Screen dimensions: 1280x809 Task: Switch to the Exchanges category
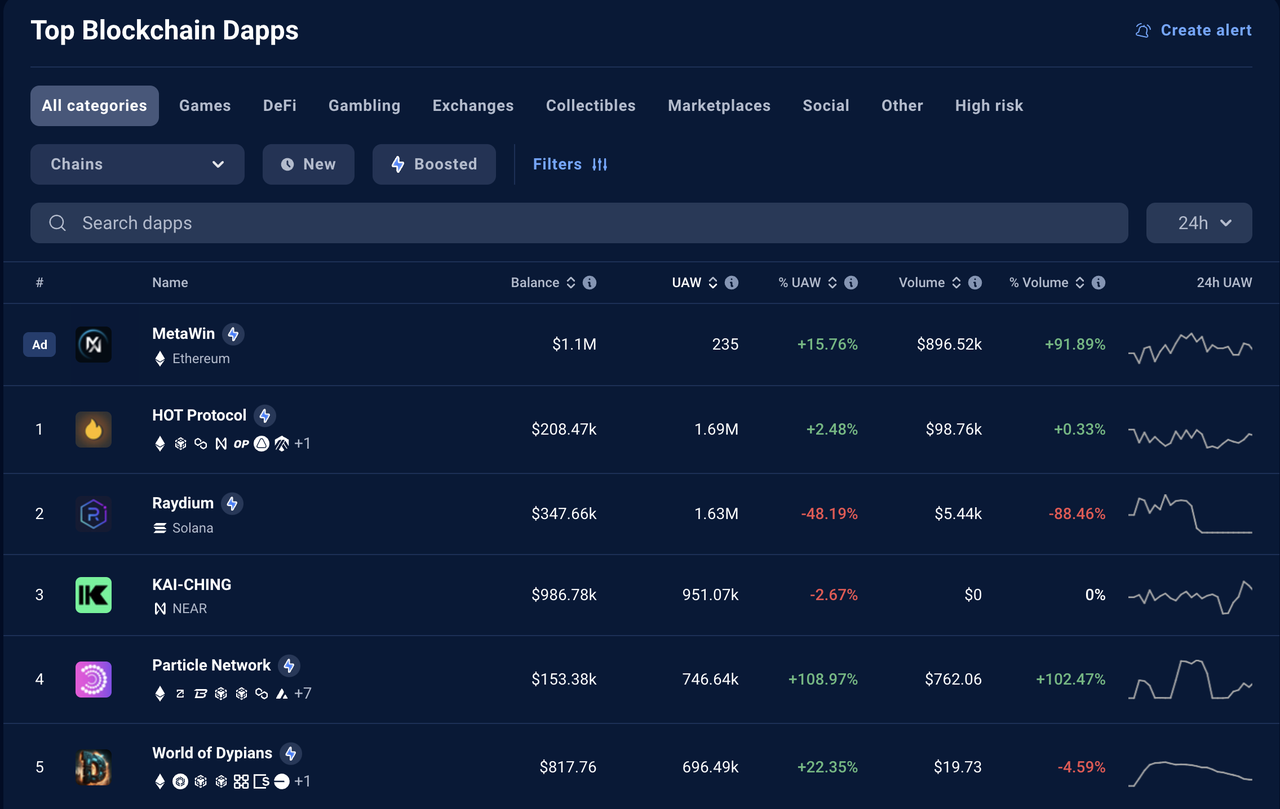coord(473,105)
